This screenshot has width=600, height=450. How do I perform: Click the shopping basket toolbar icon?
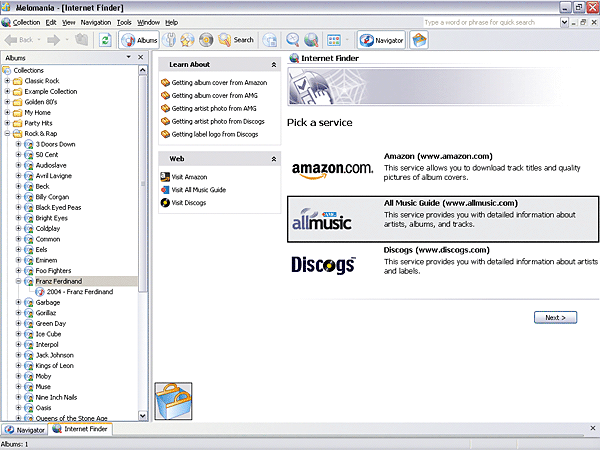coord(419,40)
